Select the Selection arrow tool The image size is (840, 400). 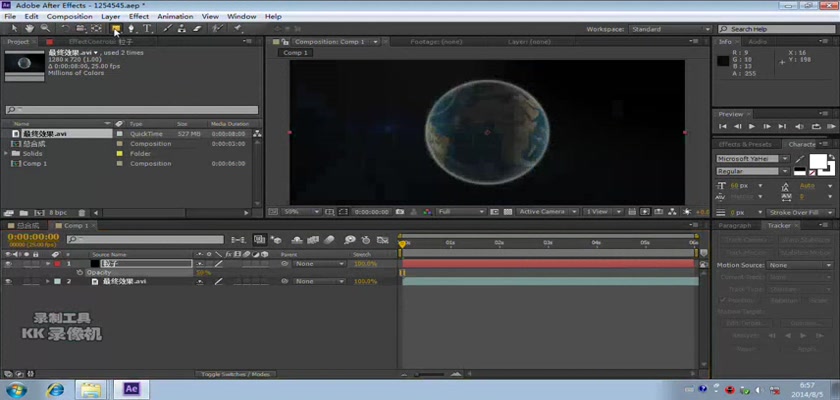click(x=14, y=29)
